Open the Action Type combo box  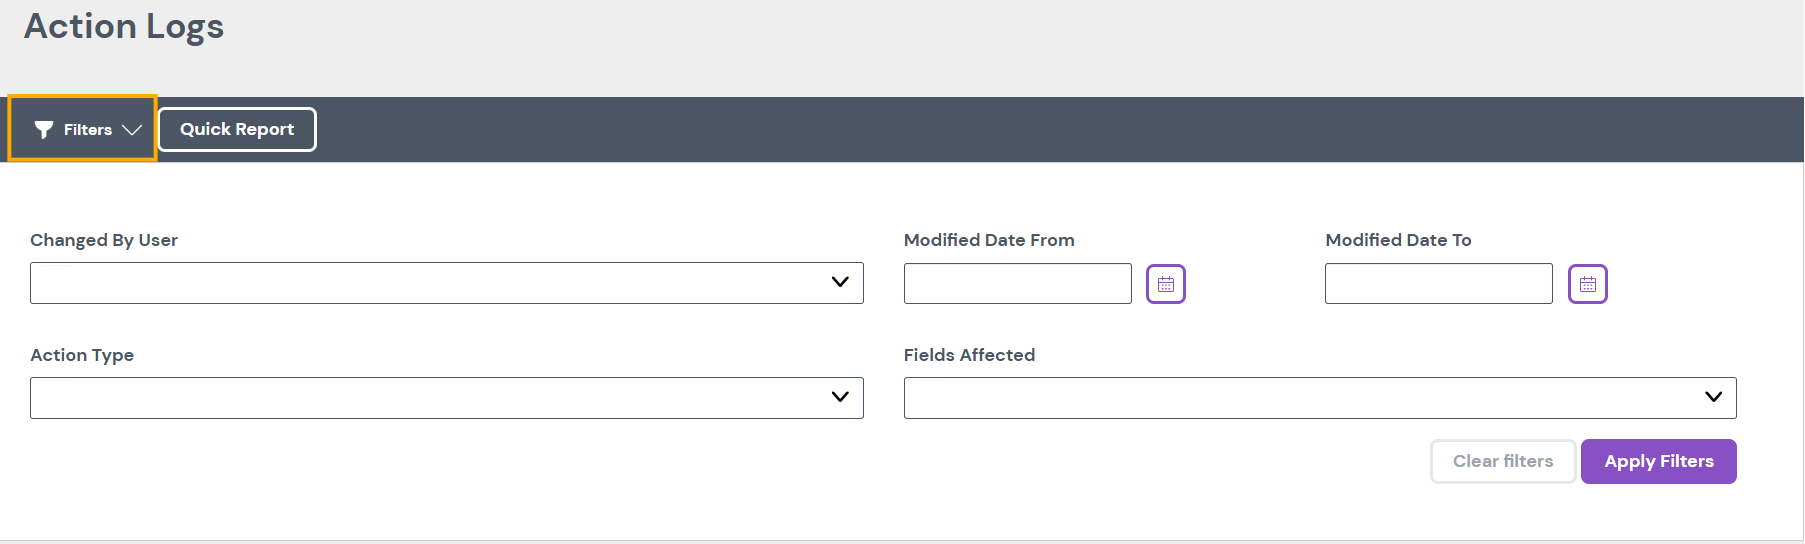[430, 398]
